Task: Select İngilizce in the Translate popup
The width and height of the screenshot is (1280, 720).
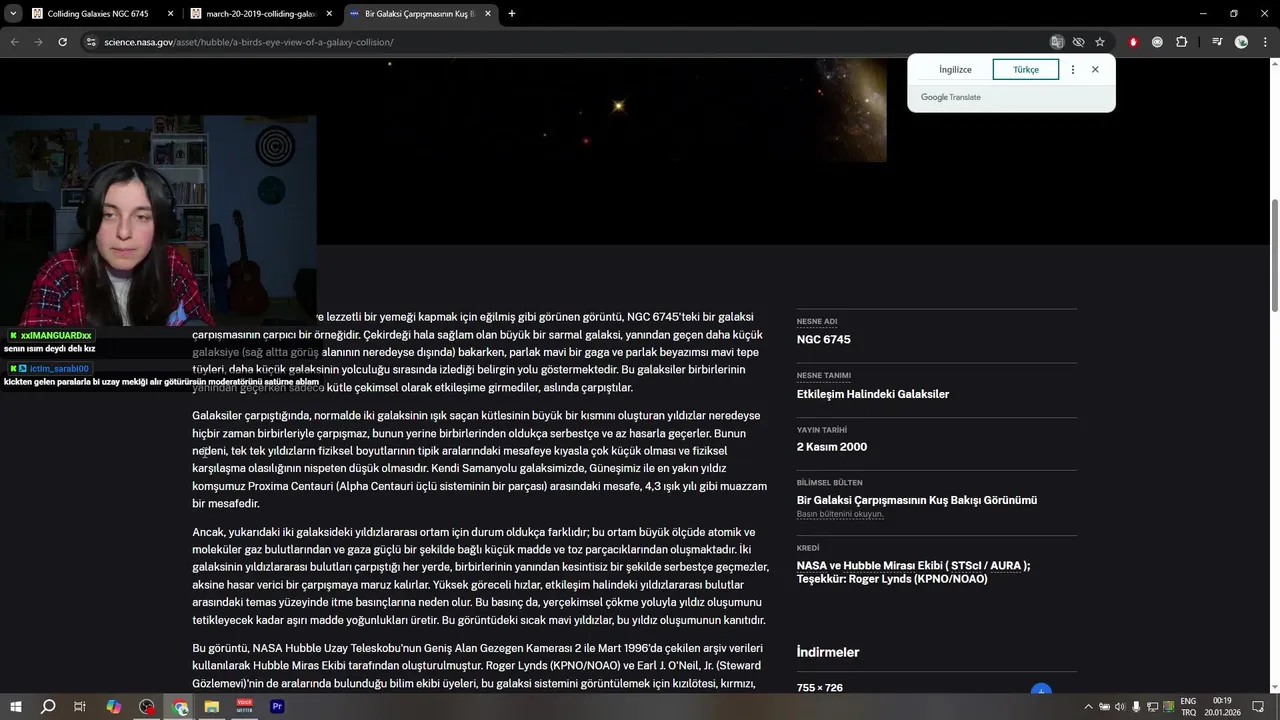Action: click(x=955, y=70)
